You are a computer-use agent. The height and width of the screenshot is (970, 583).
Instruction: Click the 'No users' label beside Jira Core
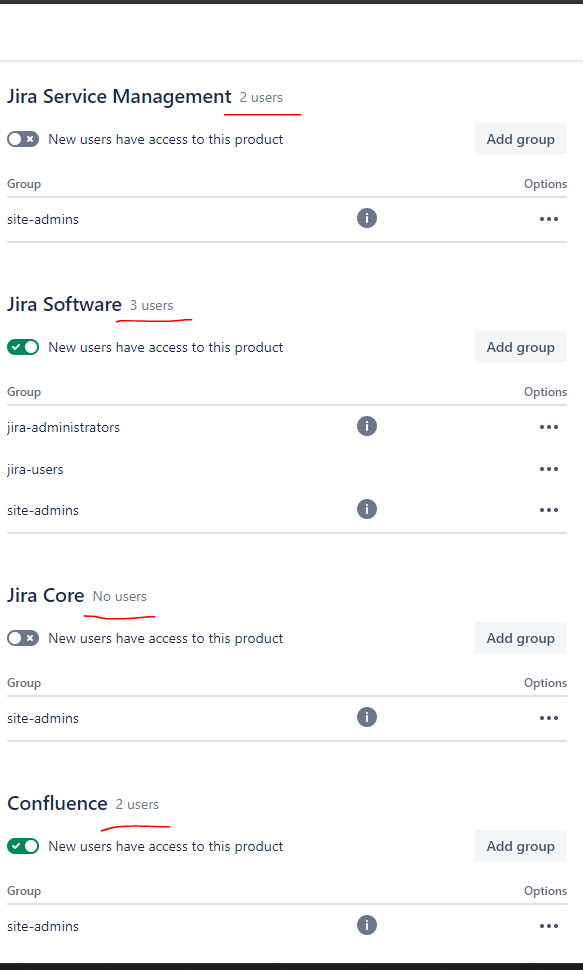click(119, 596)
